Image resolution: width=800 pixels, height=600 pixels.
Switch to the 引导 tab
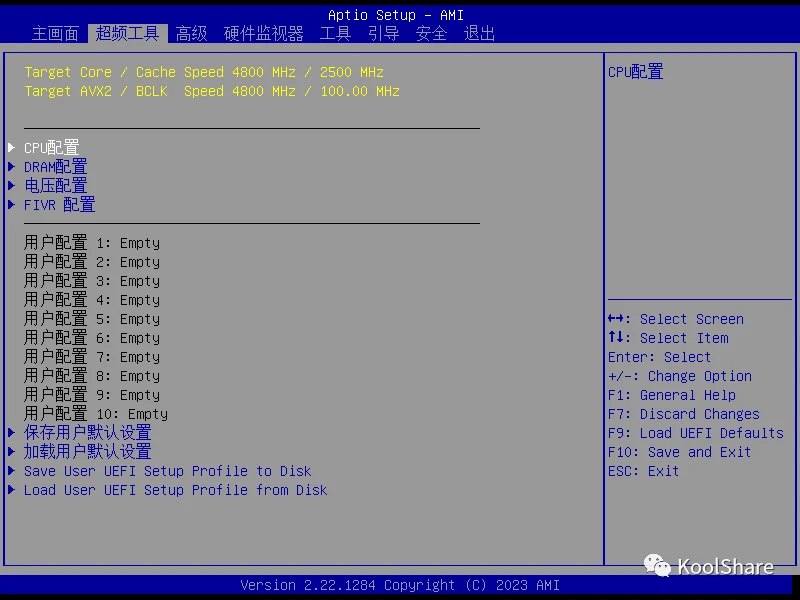click(x=383, y=34)
